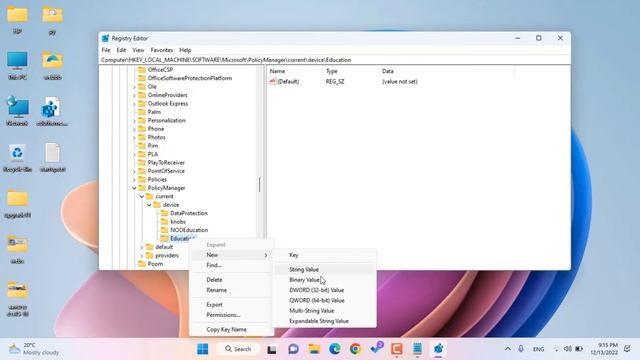Open File Explorer from taskbar
Screen dimensions: 640x360
point(314,349)
